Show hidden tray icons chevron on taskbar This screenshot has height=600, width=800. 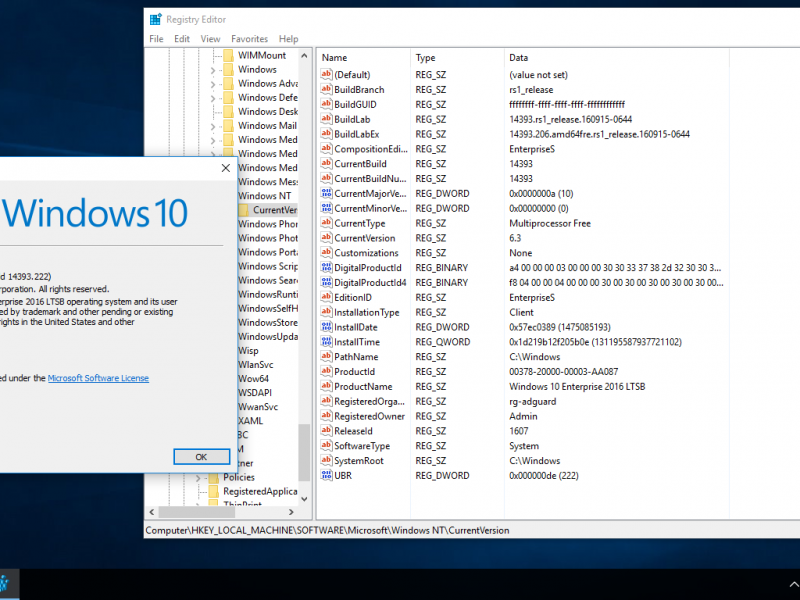coord(794,584)
